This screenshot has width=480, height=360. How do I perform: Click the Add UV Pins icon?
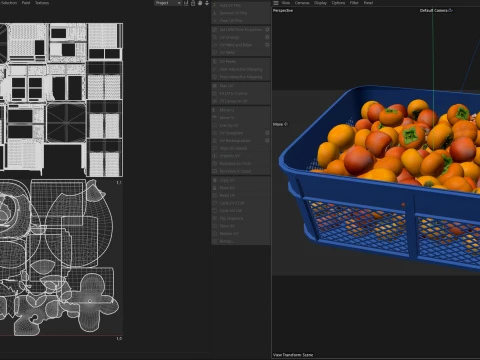click(215, 5)
